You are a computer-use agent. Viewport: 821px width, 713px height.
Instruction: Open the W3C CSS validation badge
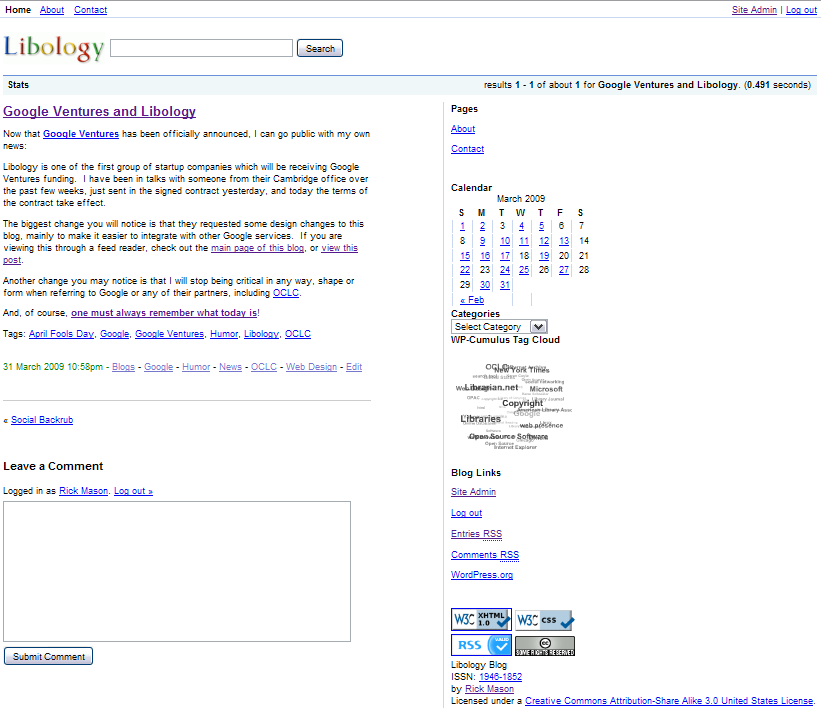click(x=545, y=620)
